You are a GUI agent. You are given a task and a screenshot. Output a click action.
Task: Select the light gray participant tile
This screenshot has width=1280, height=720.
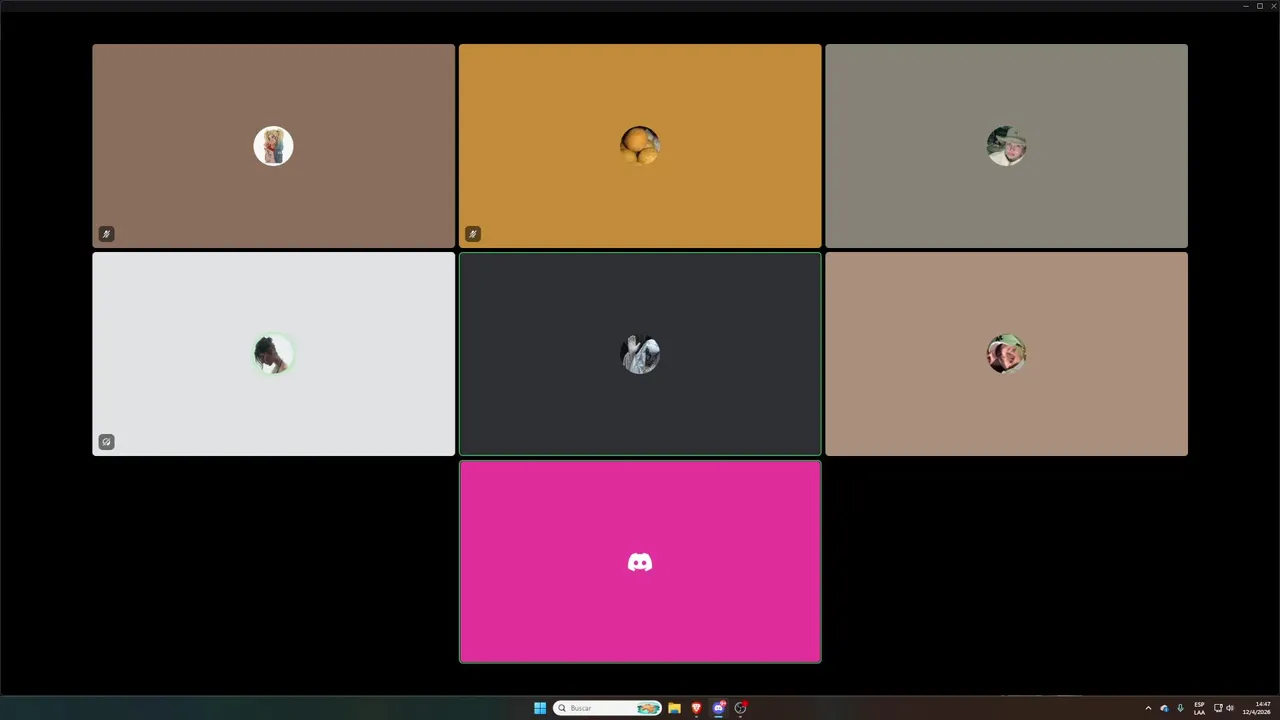pos(273,354)
